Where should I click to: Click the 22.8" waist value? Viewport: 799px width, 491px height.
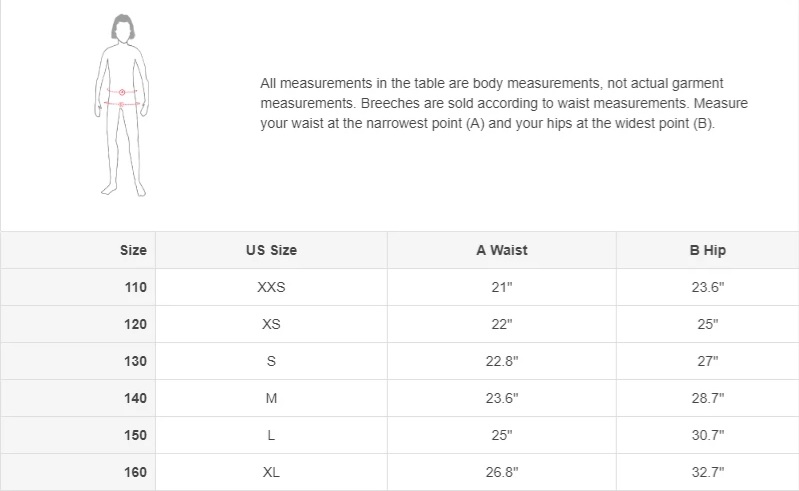[502, 361]
